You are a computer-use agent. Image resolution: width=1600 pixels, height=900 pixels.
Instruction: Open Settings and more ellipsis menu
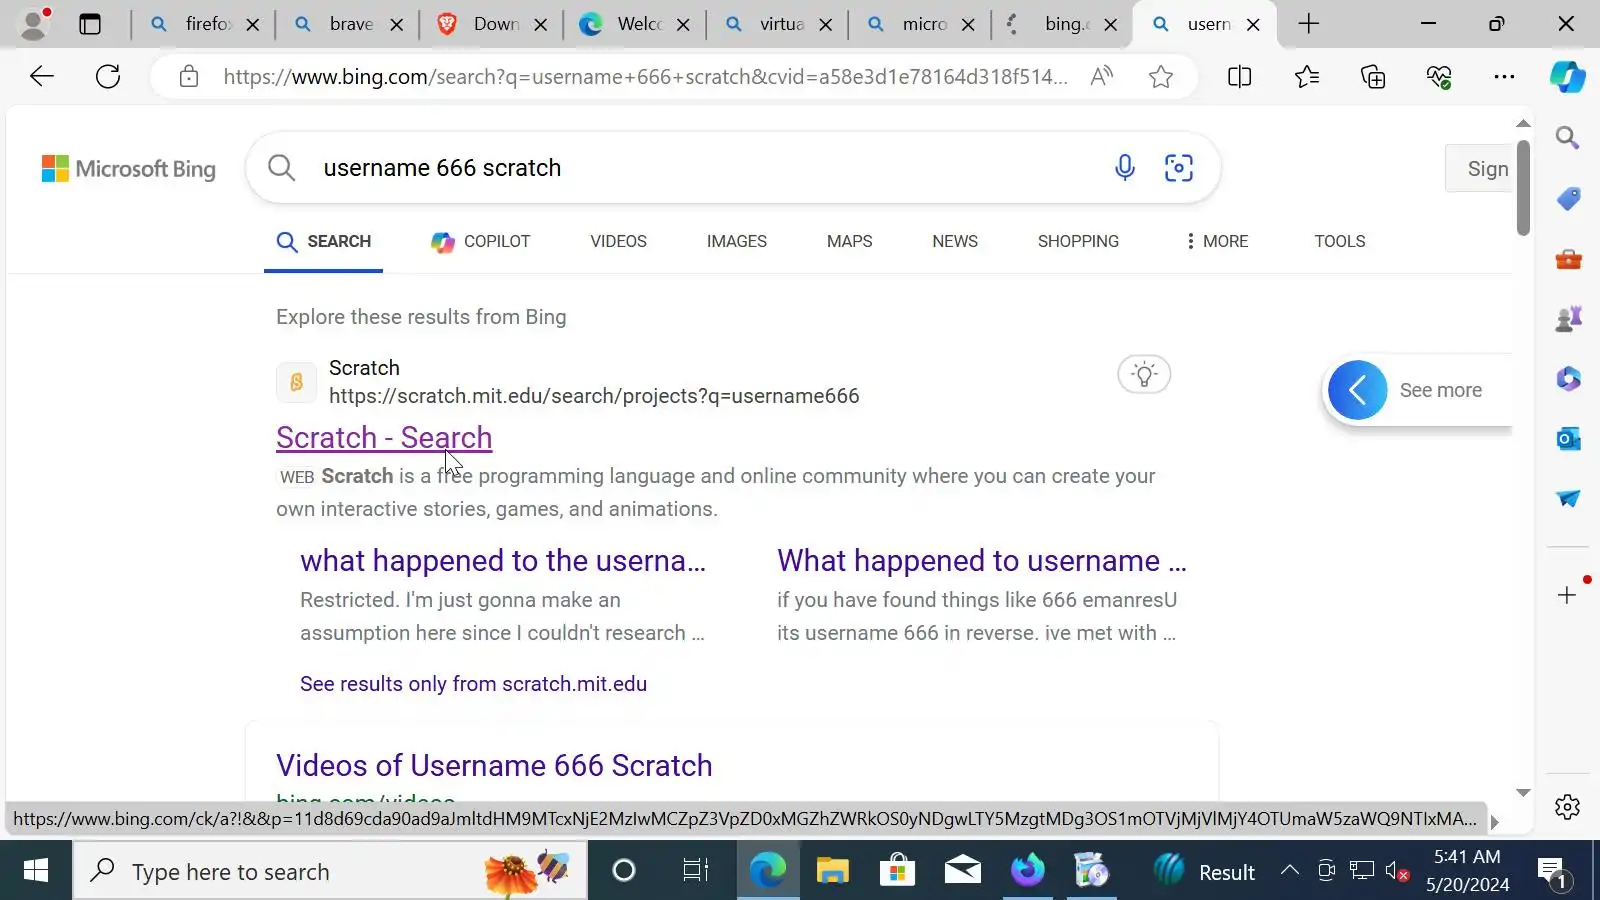[x=1504, y=76]
